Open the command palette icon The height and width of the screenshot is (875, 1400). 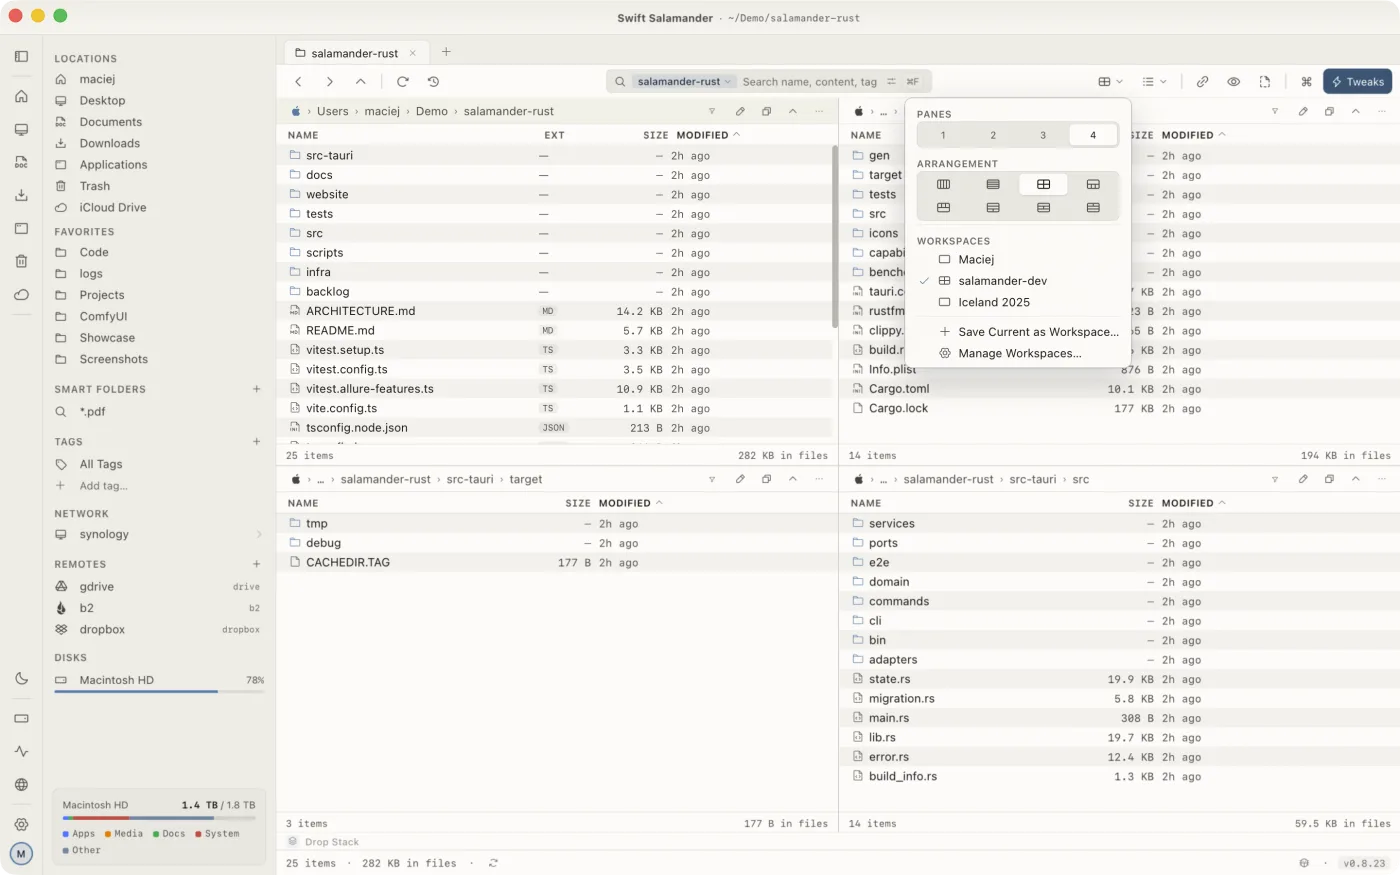1306,82
